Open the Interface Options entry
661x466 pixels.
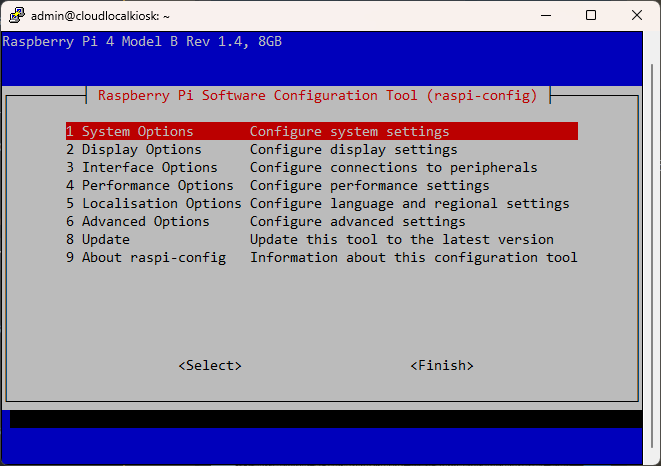tap(142, 167)
